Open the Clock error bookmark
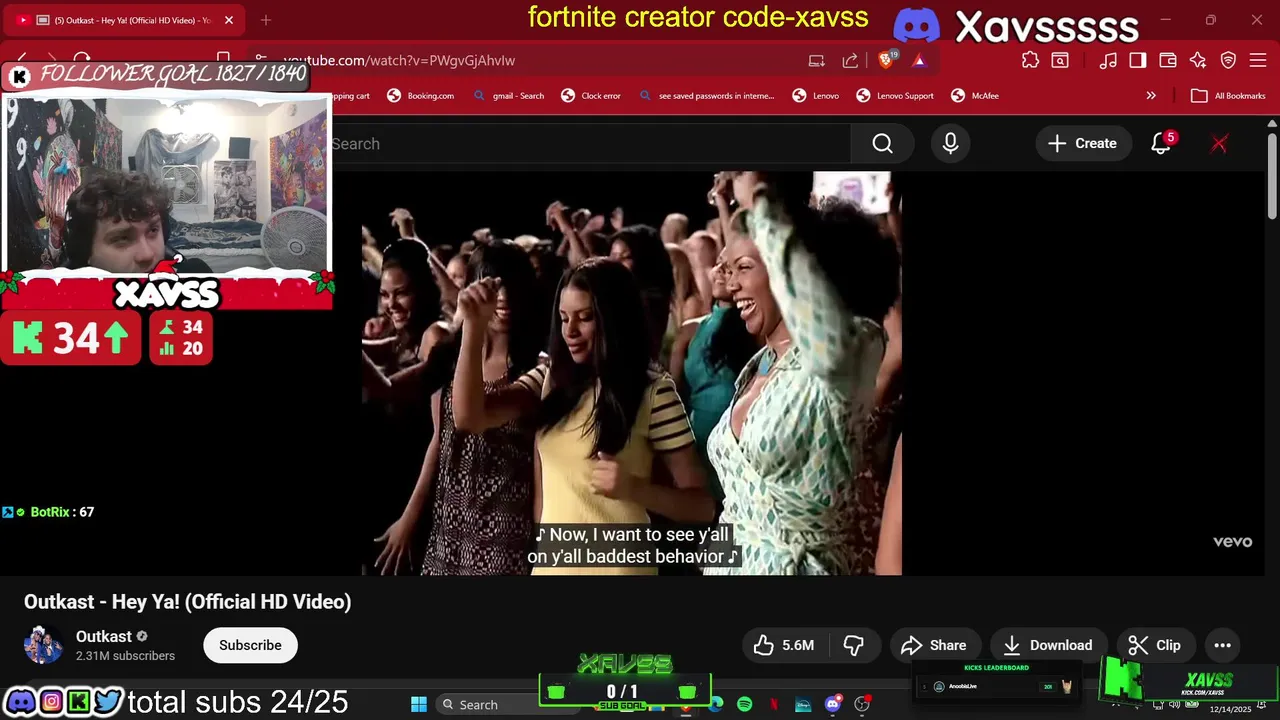The width and height of the screenshot is (1280, 720). (591, 96)
